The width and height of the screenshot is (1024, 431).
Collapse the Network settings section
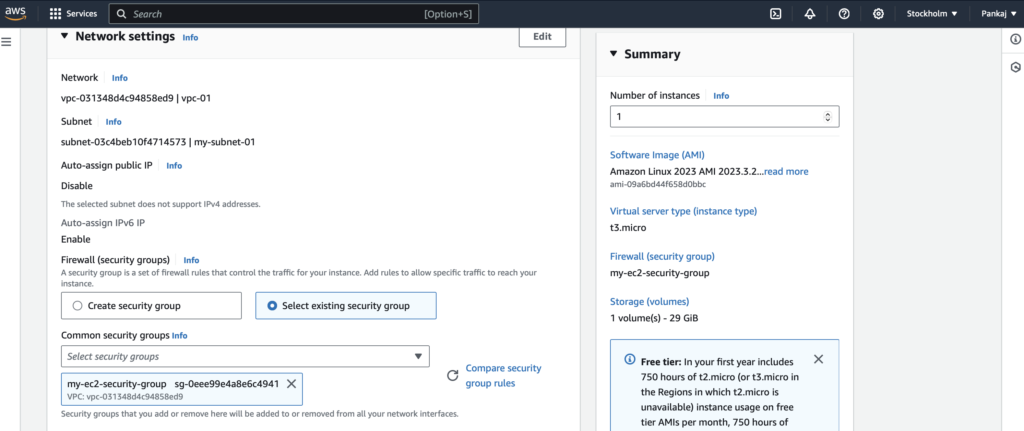pos(64,37)
